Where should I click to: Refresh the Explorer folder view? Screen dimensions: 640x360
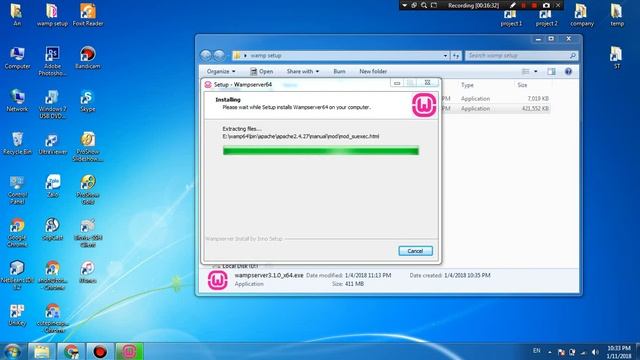[x=456, y=56]
